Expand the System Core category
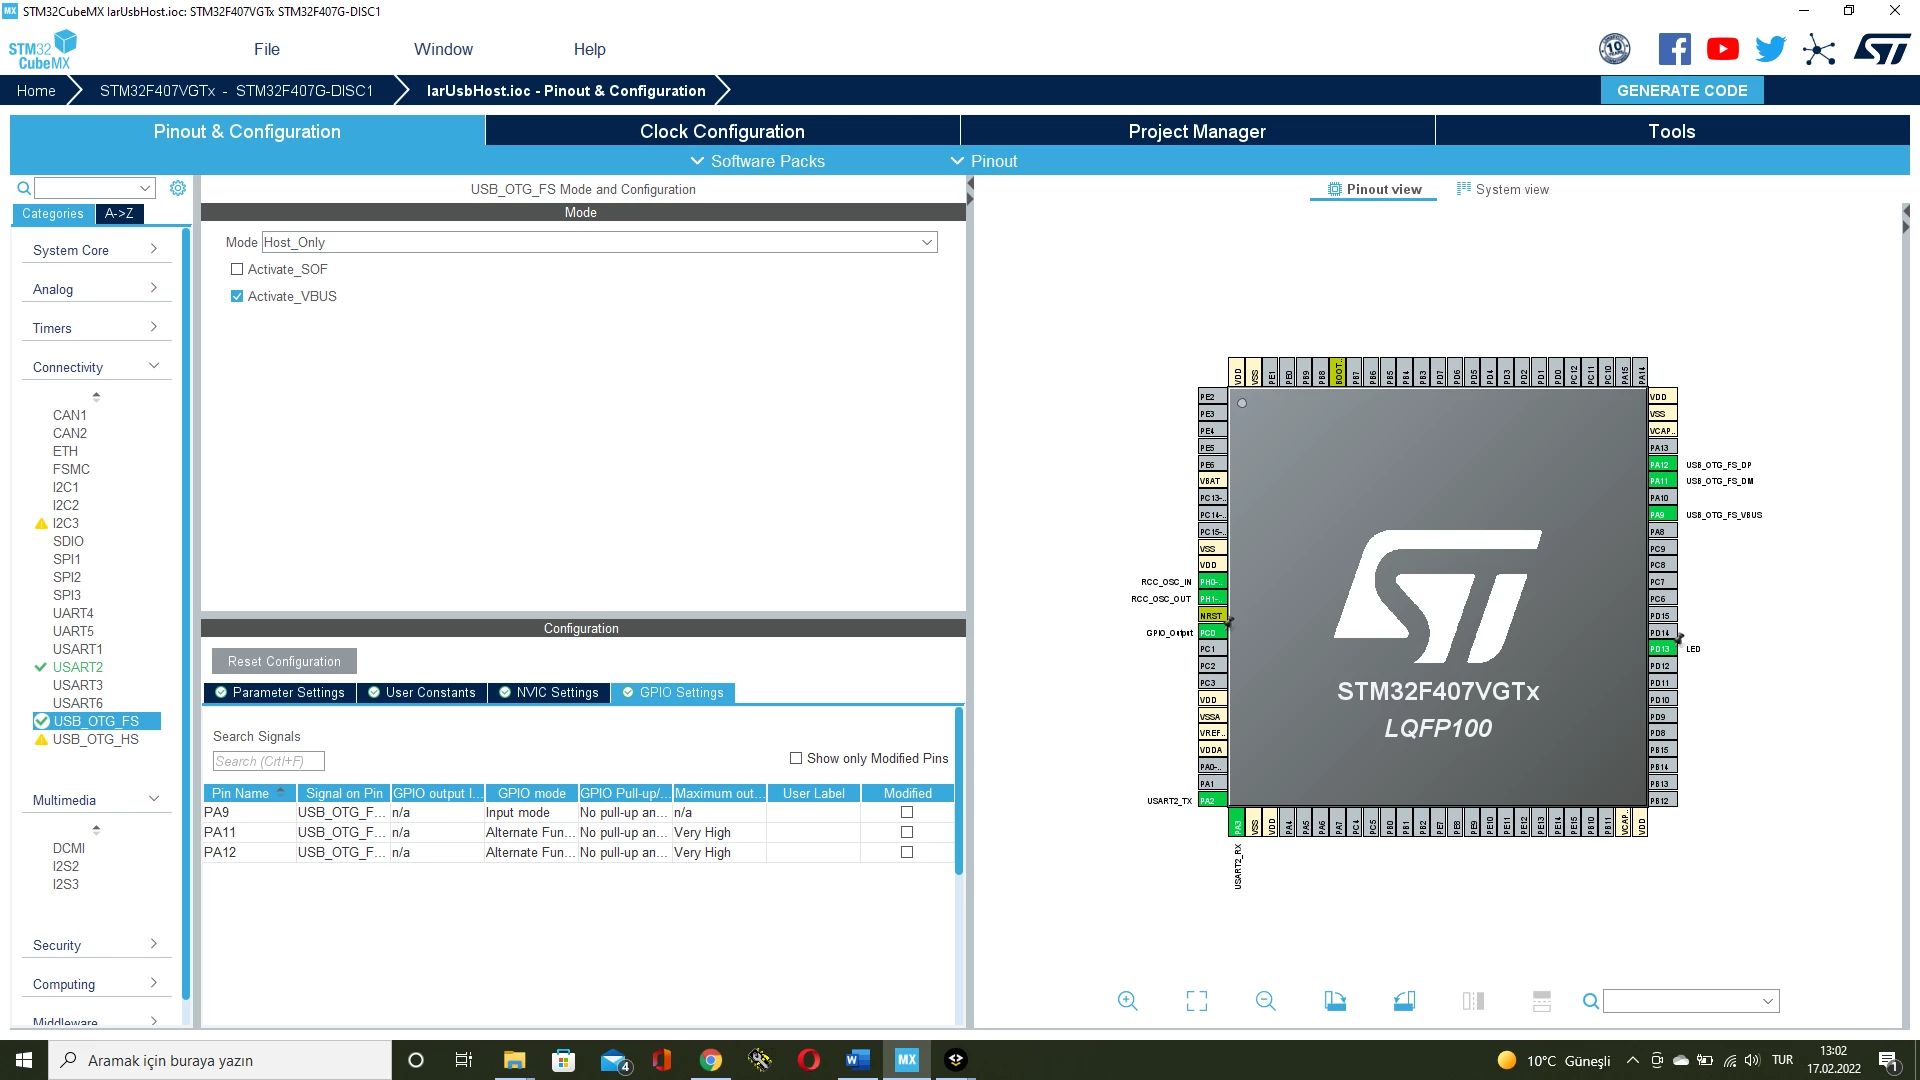 [96, 250]
